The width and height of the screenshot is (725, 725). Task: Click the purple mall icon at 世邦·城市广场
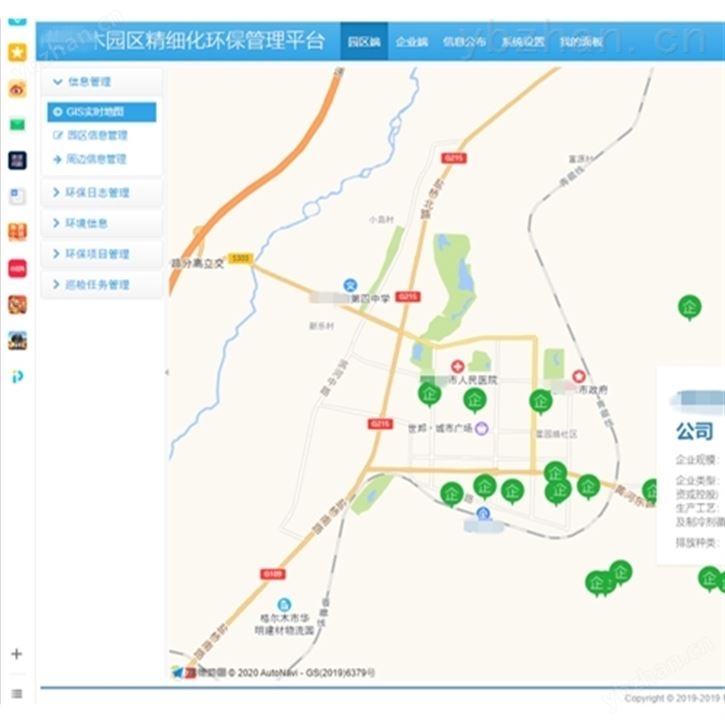click(482, 429)
